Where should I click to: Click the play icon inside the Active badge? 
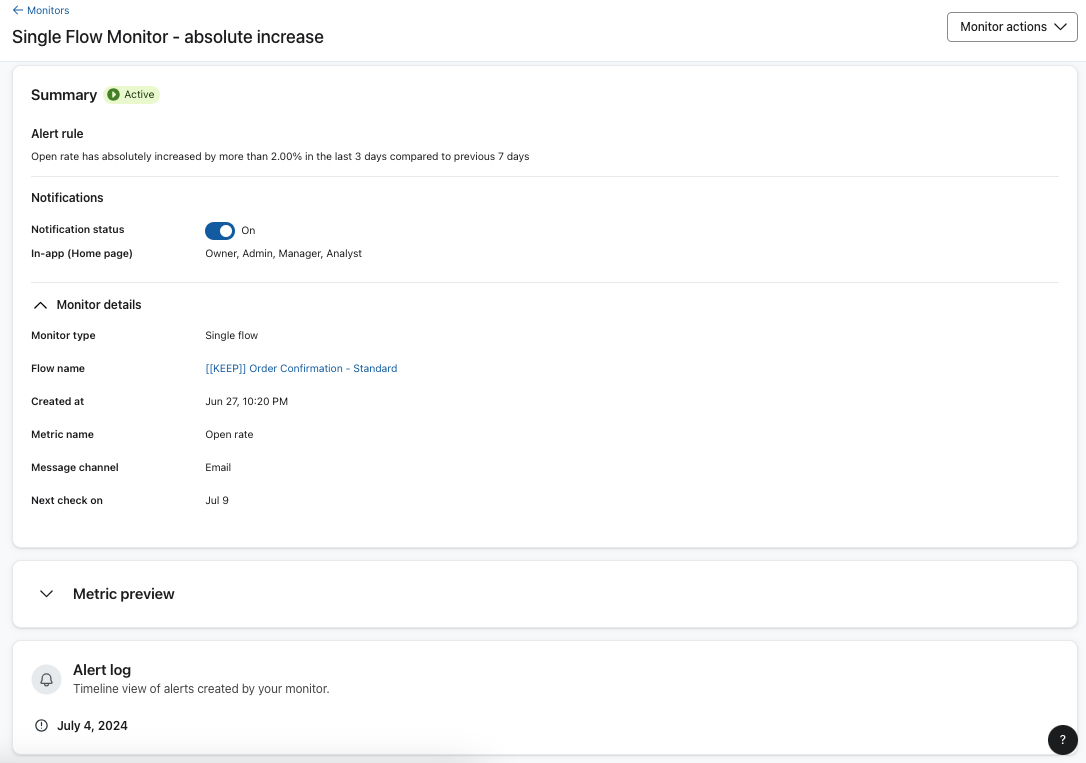113,94
